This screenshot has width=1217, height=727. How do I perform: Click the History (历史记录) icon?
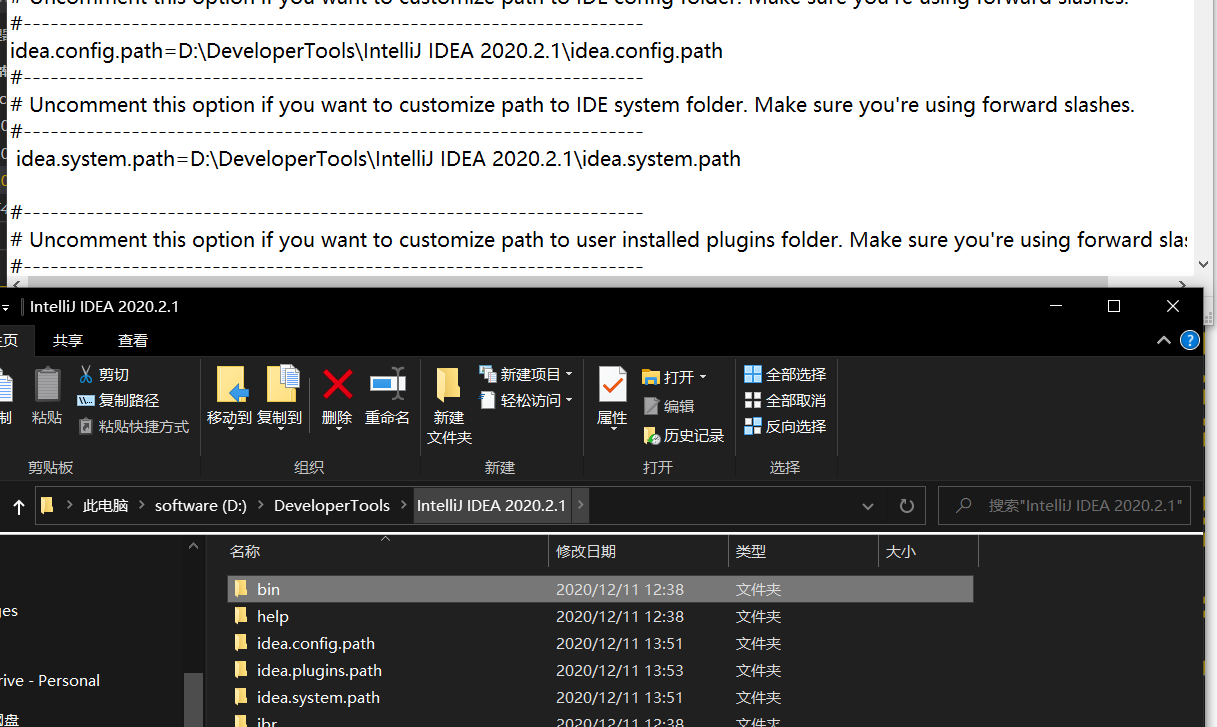point(652,436)
